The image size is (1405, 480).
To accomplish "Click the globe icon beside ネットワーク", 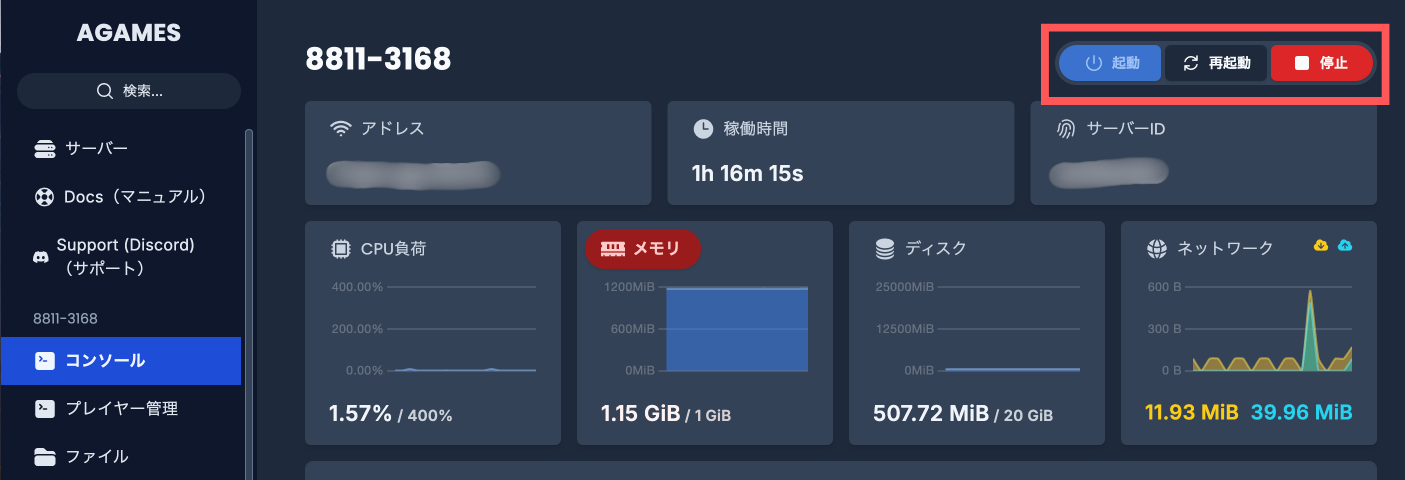I will pyautogui.click(x=1157, y=249).
